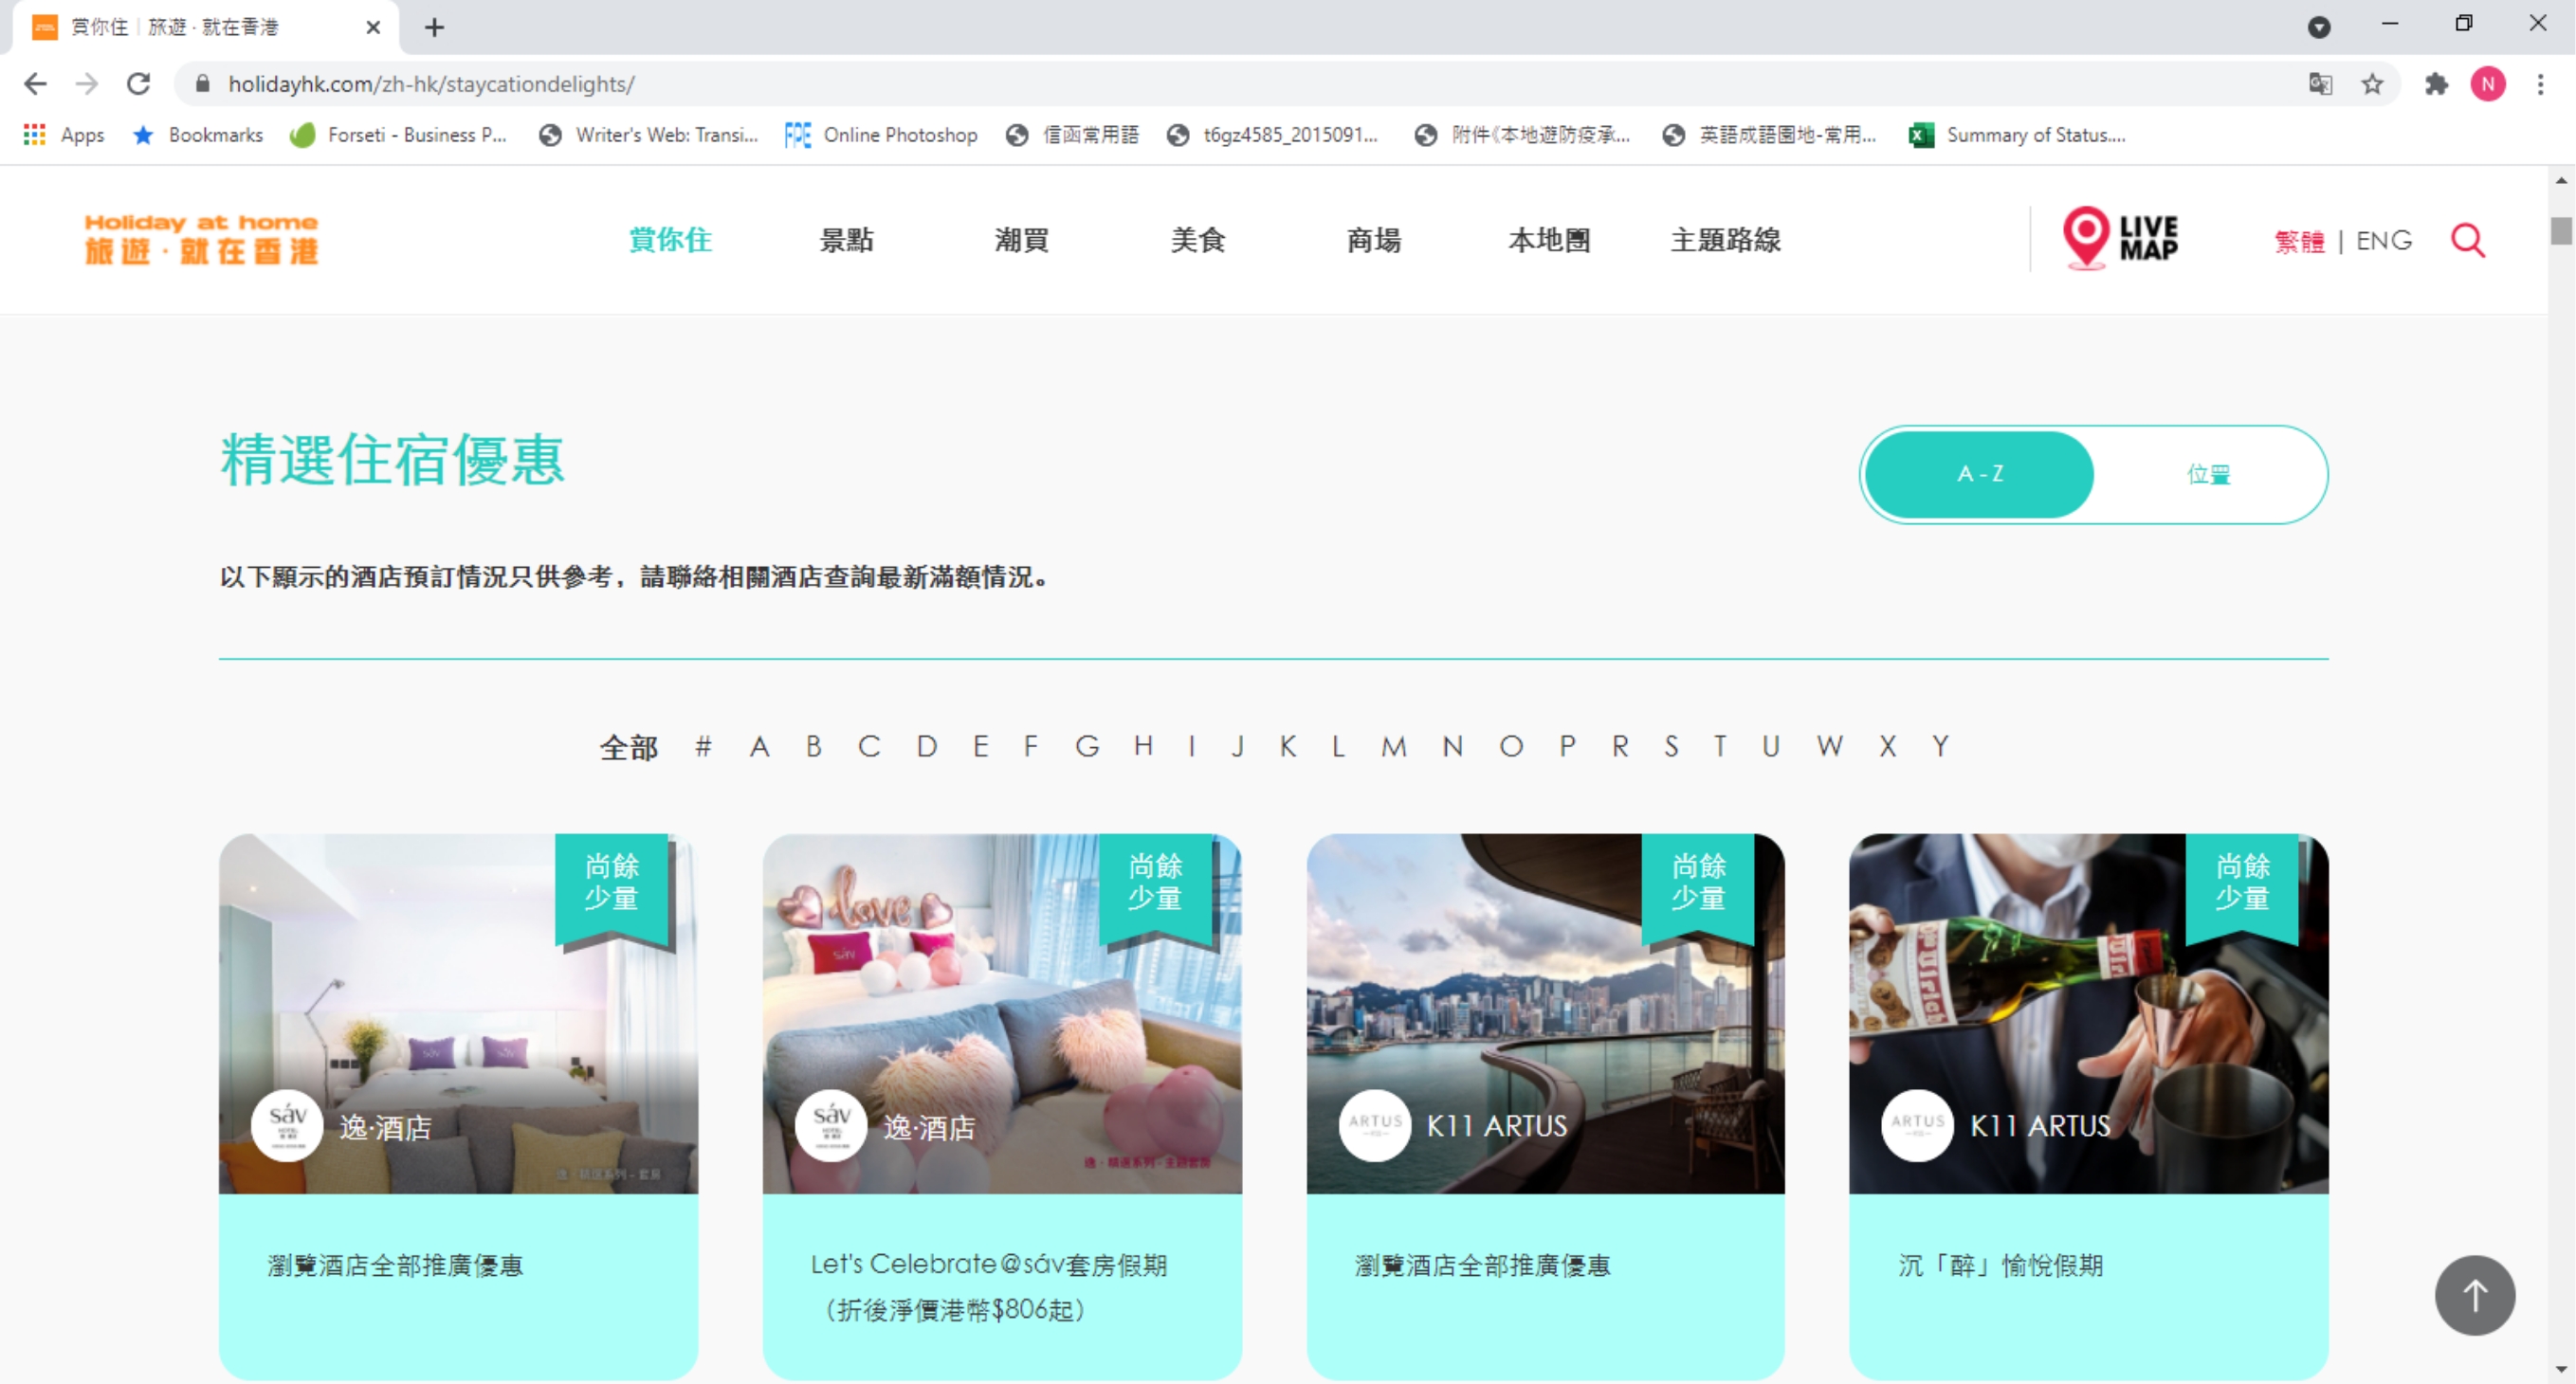
Task: Open the profile avatar N
Action: pyautogui.click(x=2488, y=84)
